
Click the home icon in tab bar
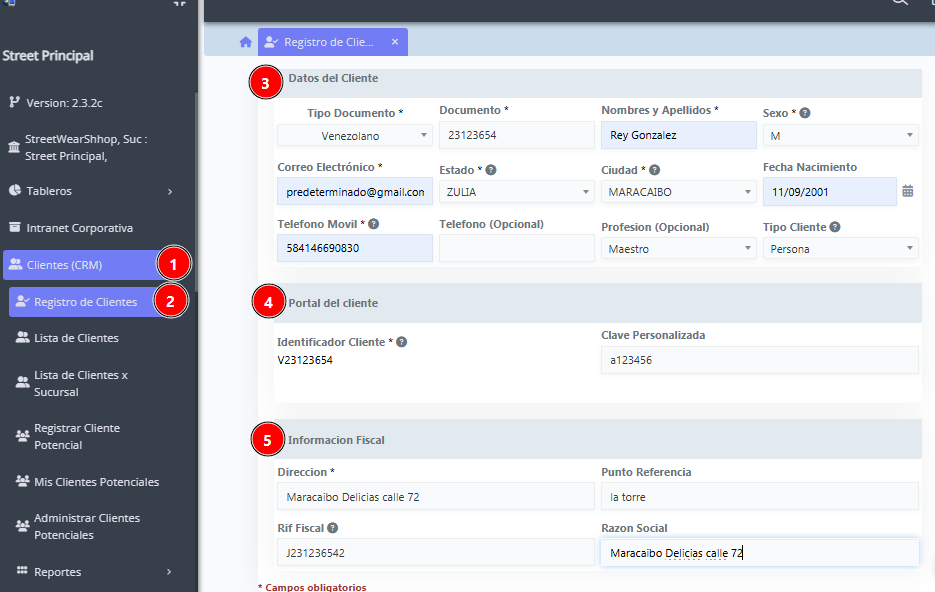tap(245, 42)
